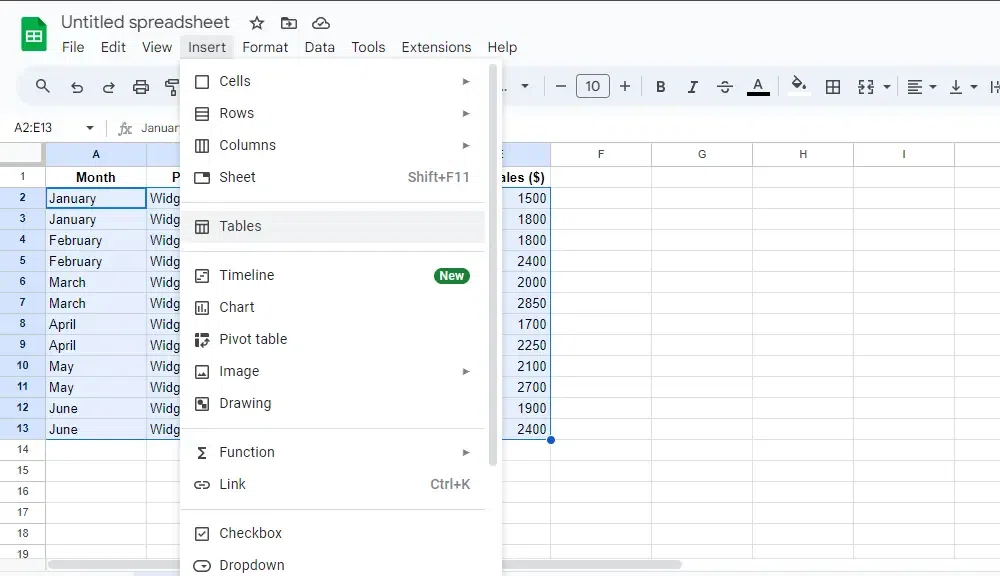Open horizontal align dropdown
Screen dimensions: 1000x576
coord(922,87)
